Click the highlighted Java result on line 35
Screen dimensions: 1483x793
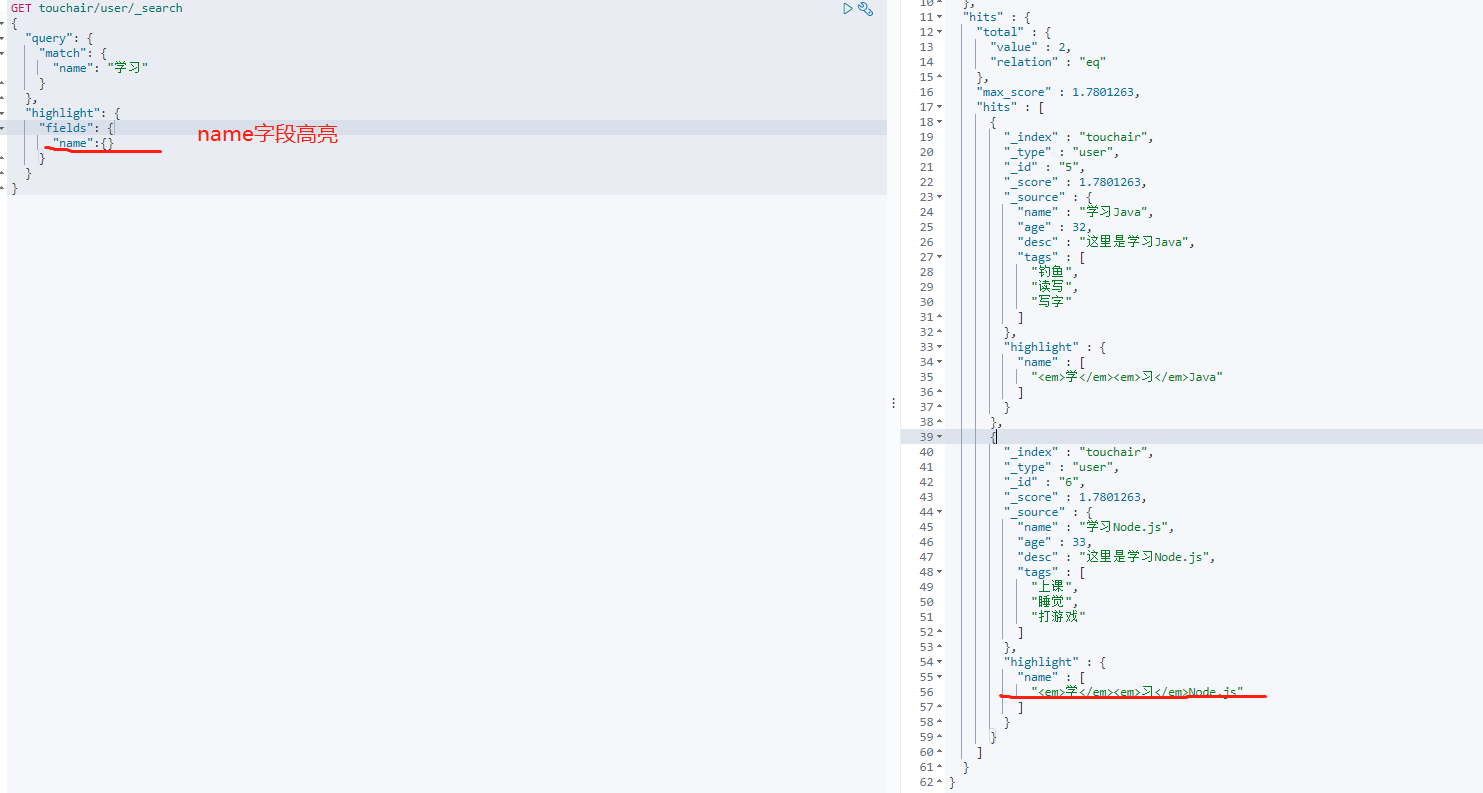(1128, 377)
